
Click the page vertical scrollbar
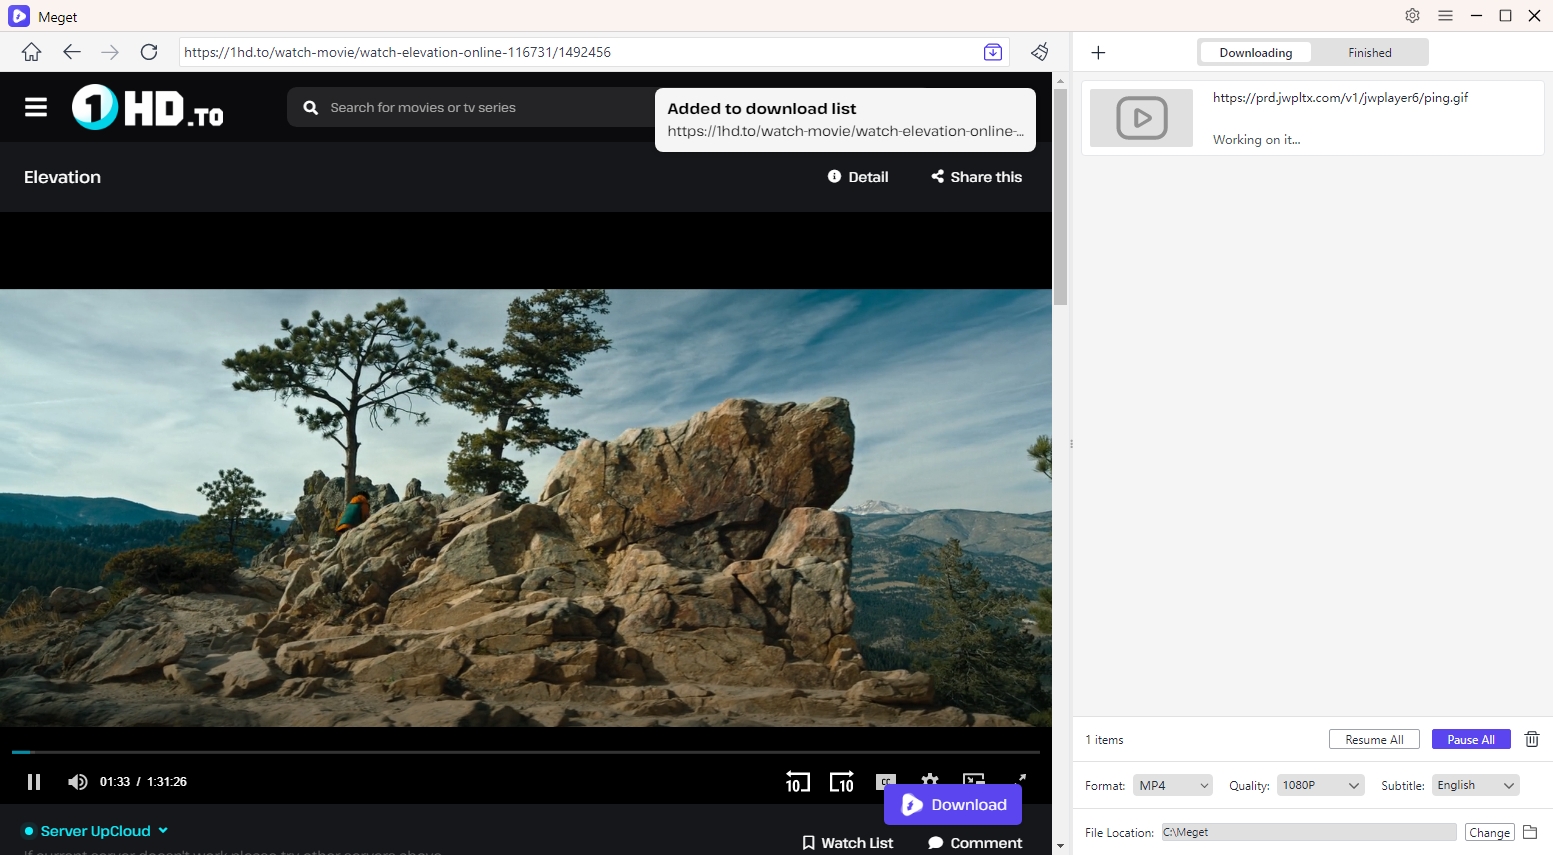[x=1060, y=196]
